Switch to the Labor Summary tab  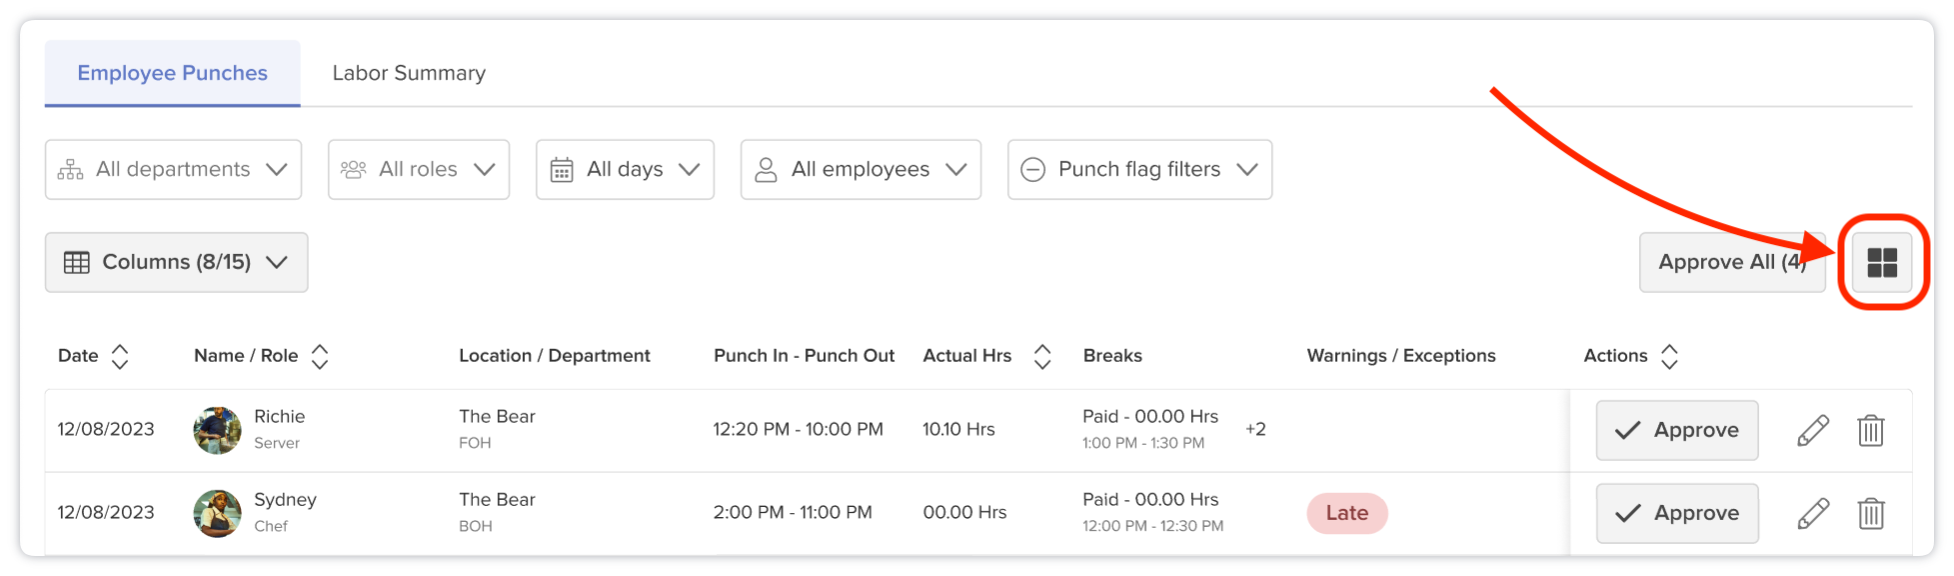pos(409,73)
